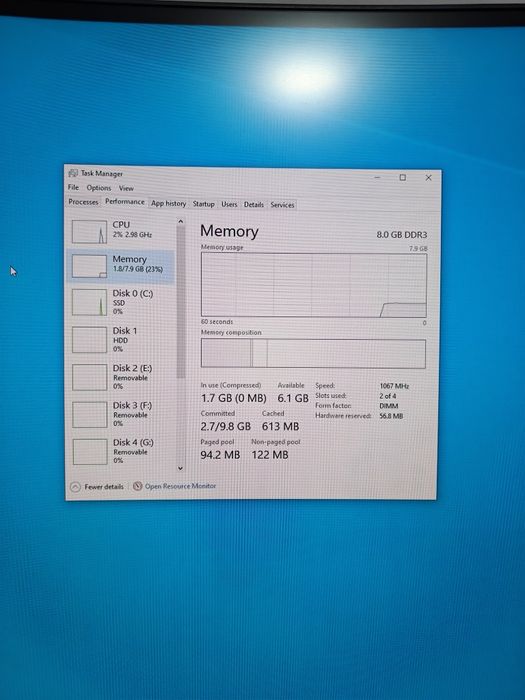The width and height of the screenshot is (525, 700).
Task: Click the Disk 4 (G:) graph thumbnail
Action: tap(89, 451)
